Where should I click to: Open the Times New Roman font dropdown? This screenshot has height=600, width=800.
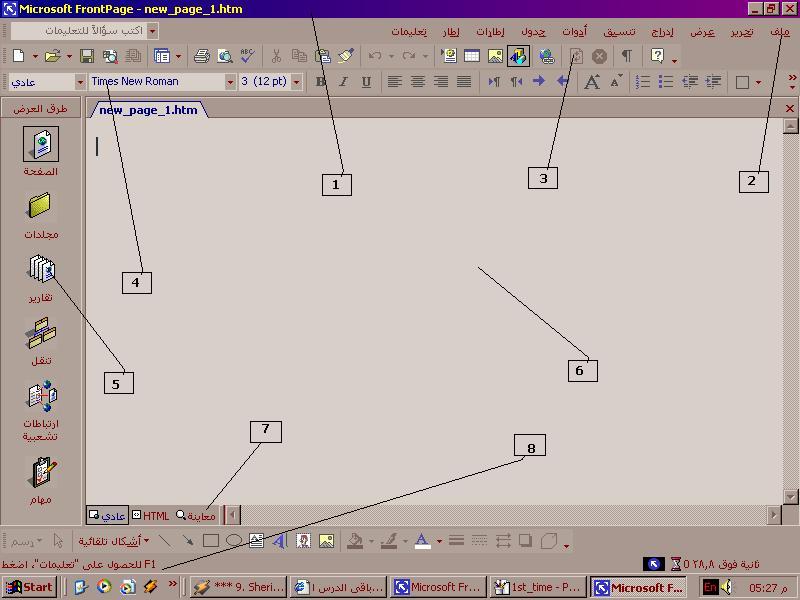pos(230,82)
